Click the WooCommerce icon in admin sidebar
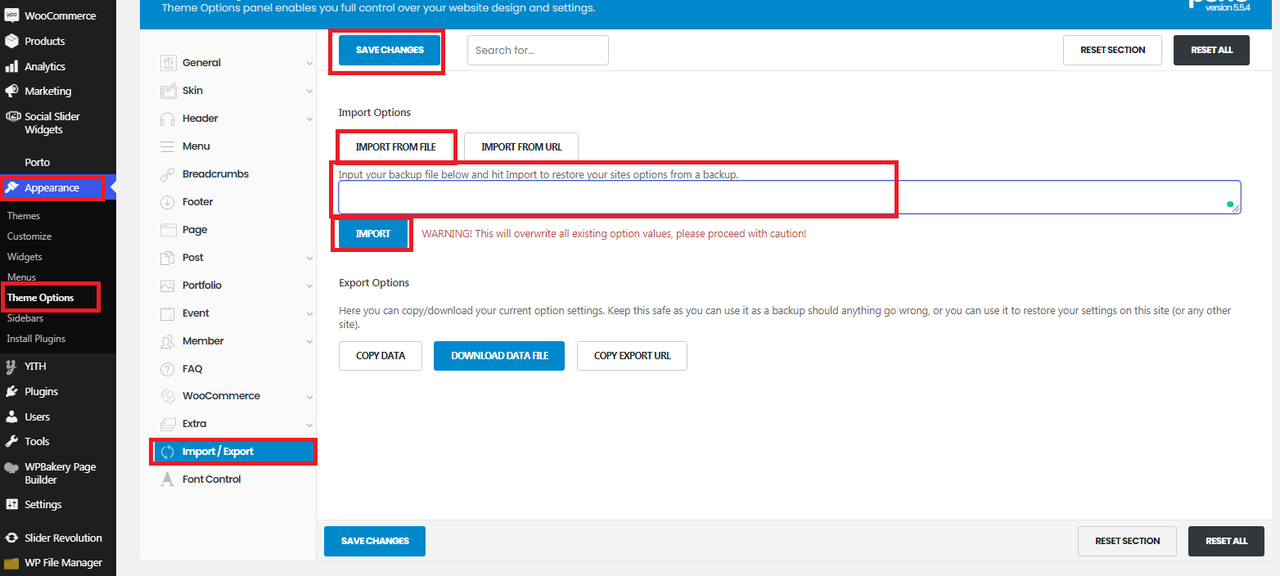This screenshot has height=576, width=1280. click(x=12, y=15)
